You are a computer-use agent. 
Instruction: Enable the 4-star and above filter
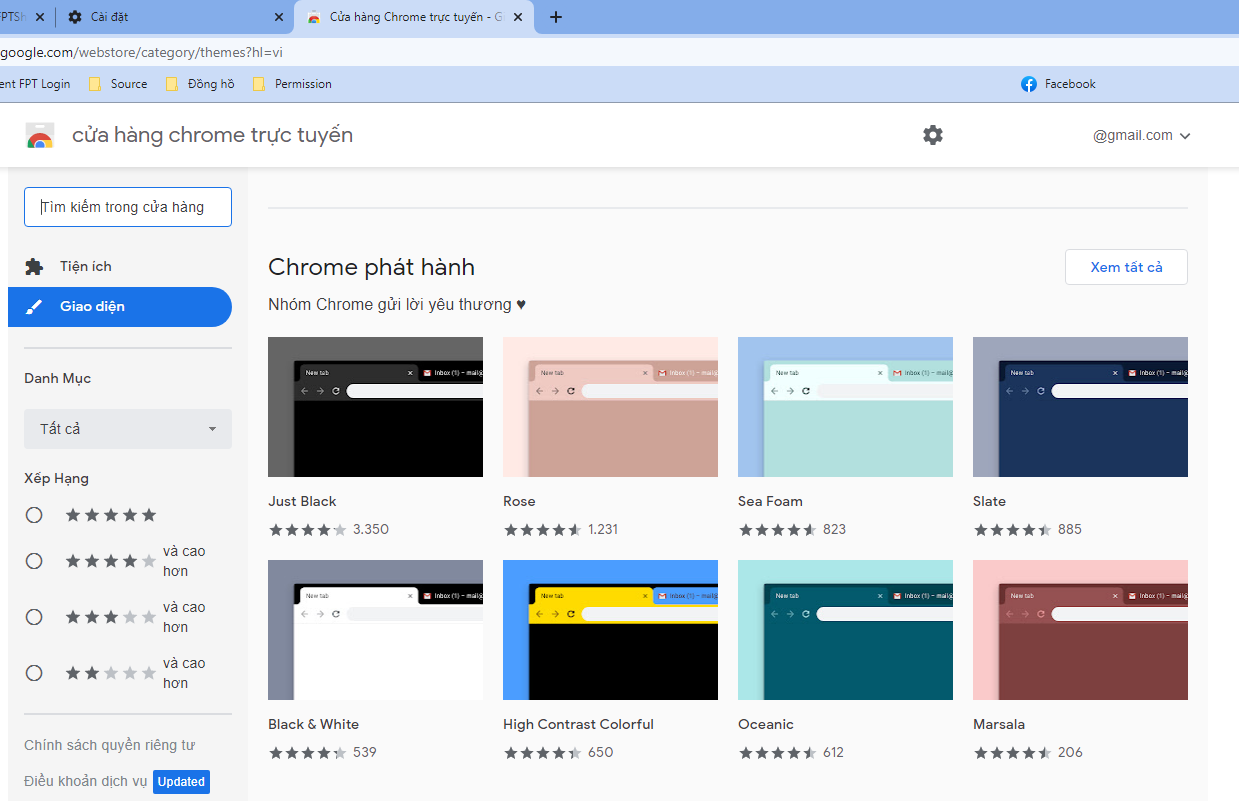(34, 561)
